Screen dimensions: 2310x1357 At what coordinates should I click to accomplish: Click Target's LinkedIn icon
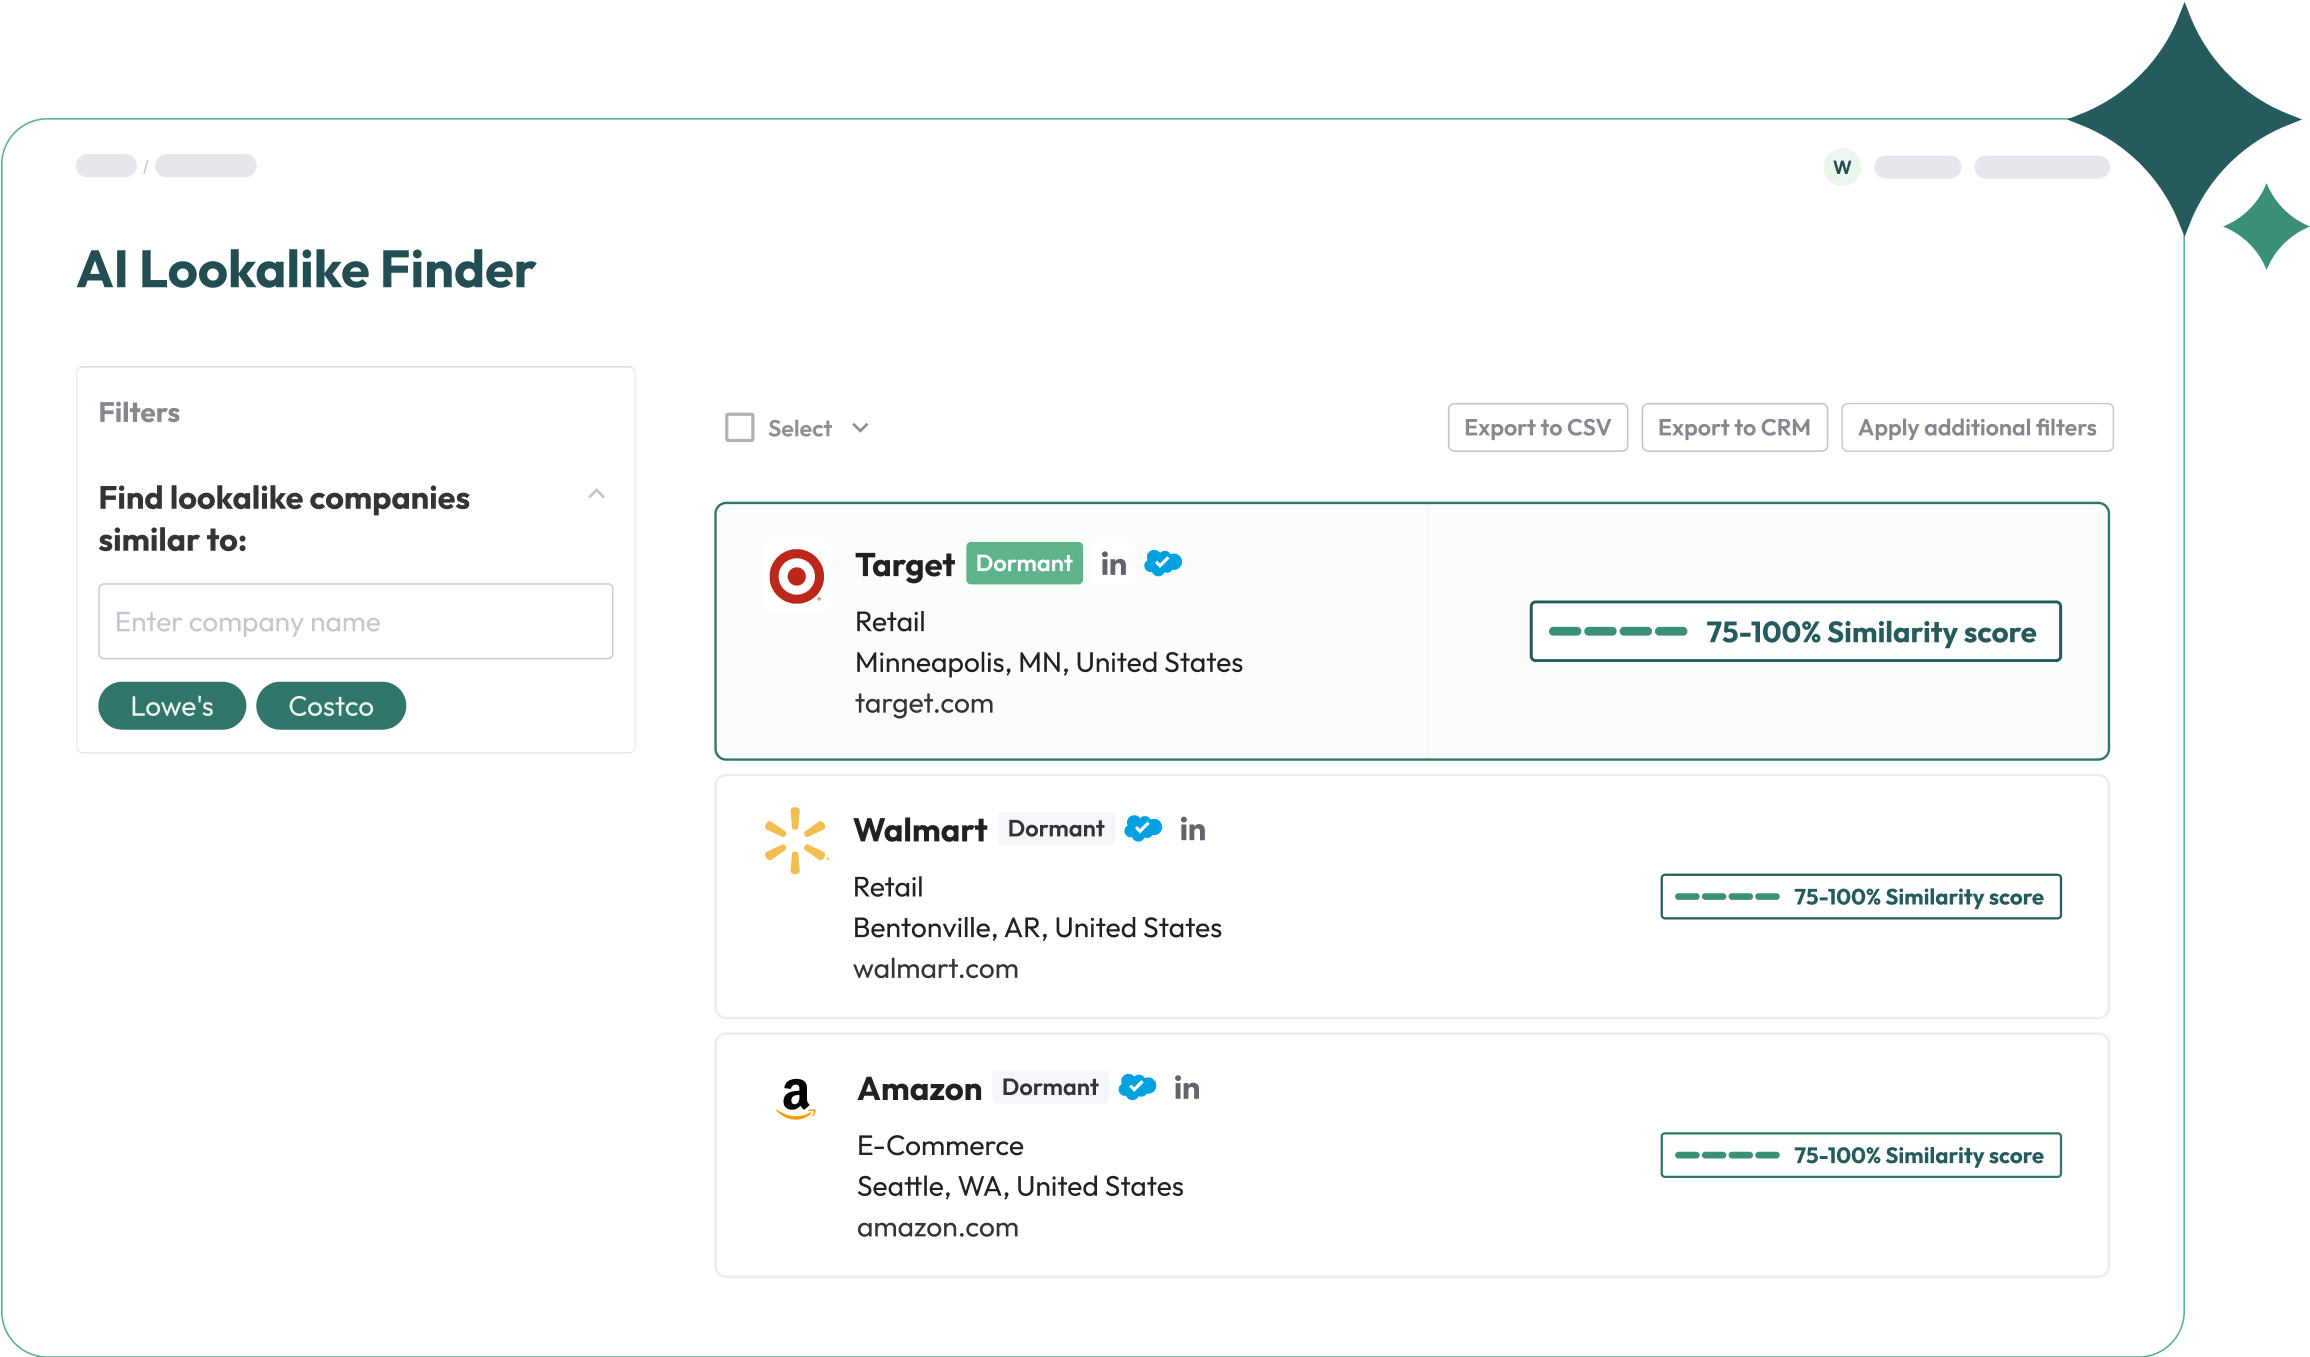pos(1113,565)
